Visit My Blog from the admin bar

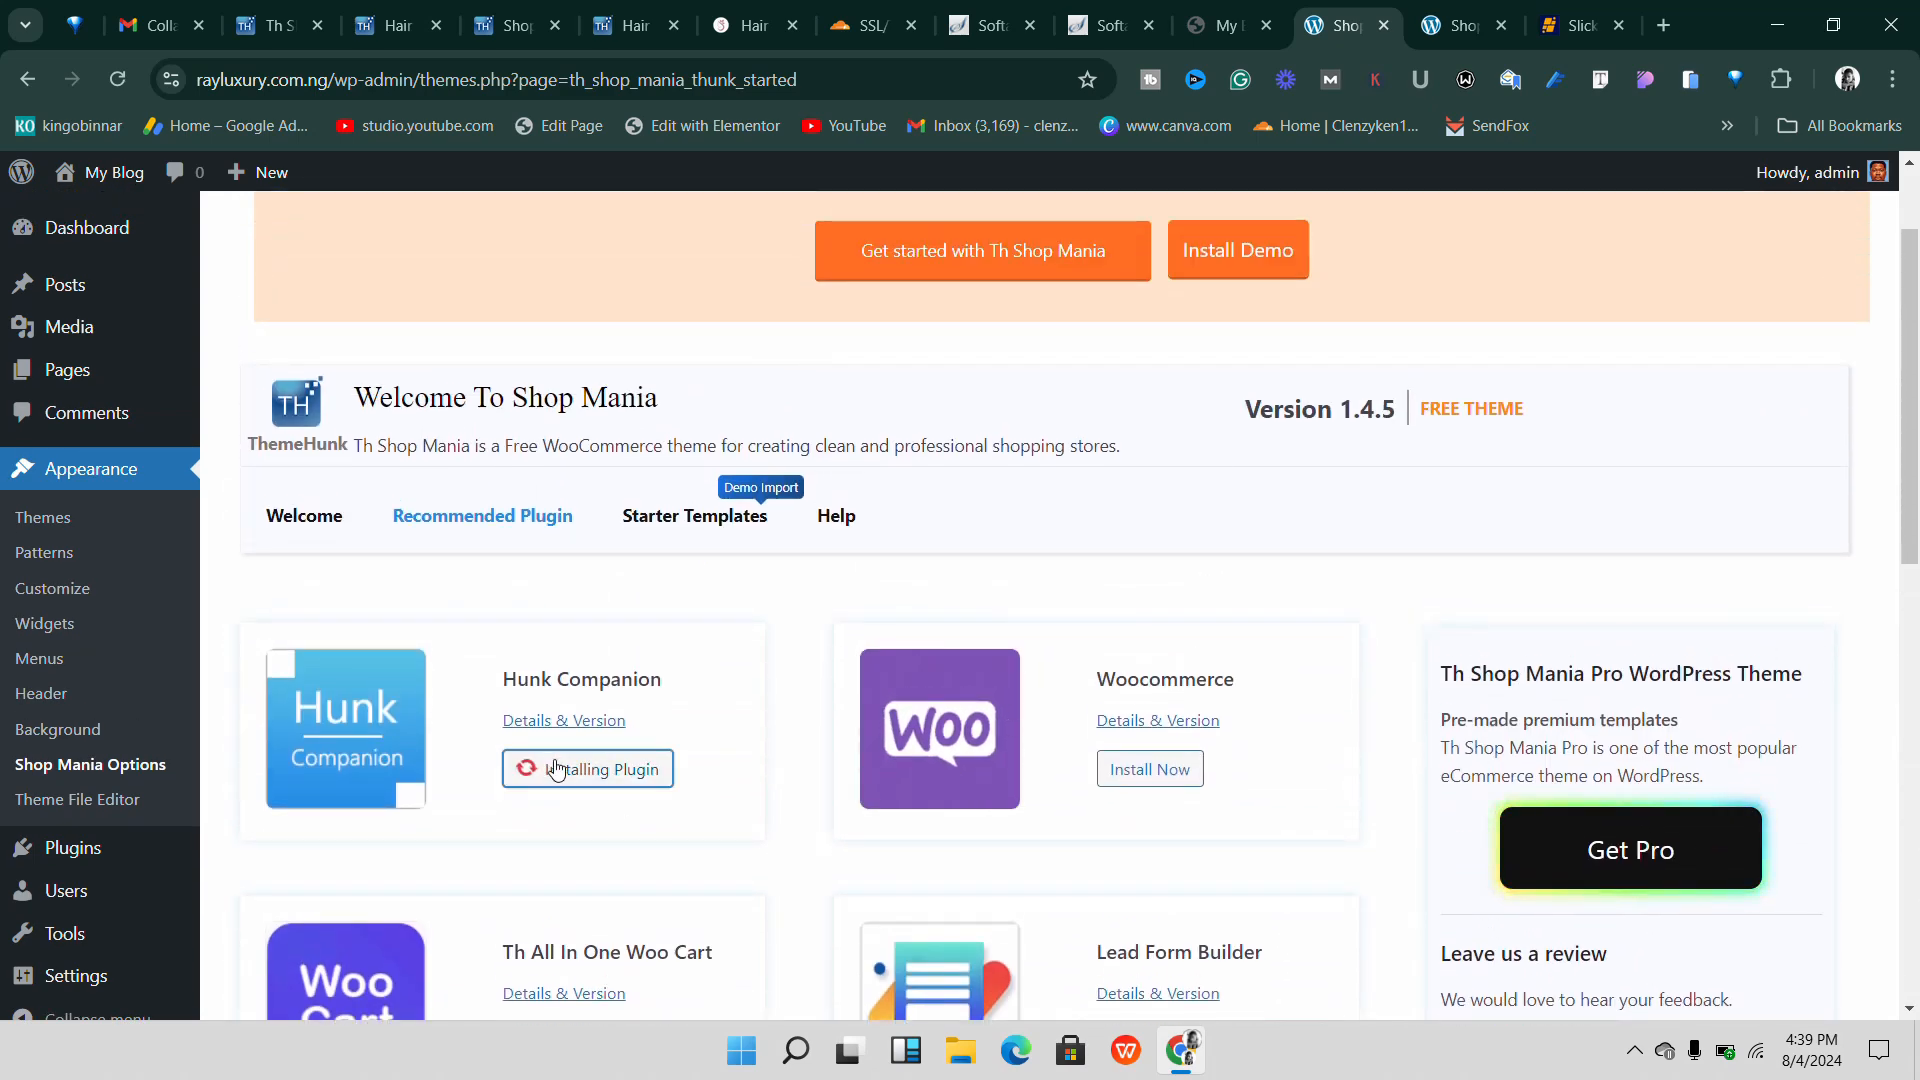(x=100, y=172)
